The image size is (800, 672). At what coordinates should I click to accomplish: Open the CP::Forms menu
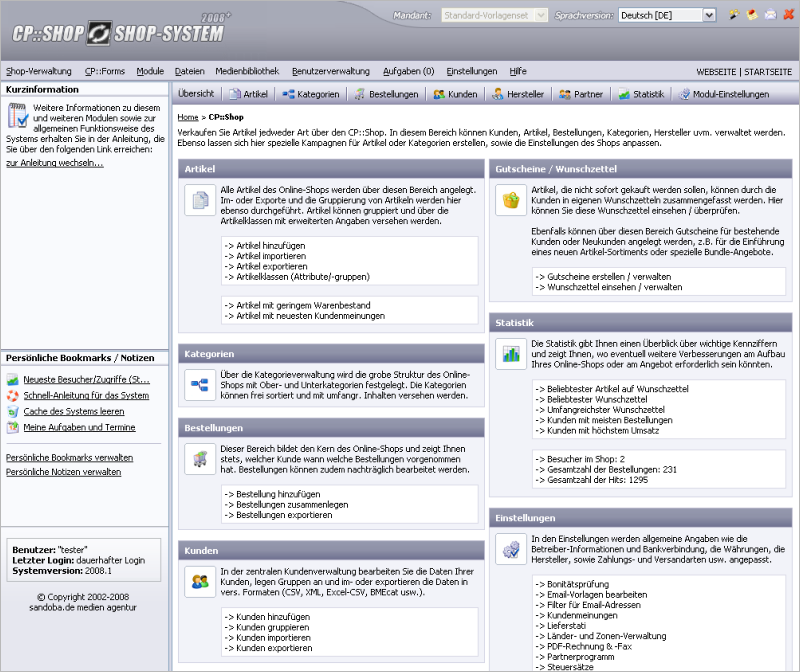tap(105, 71)
